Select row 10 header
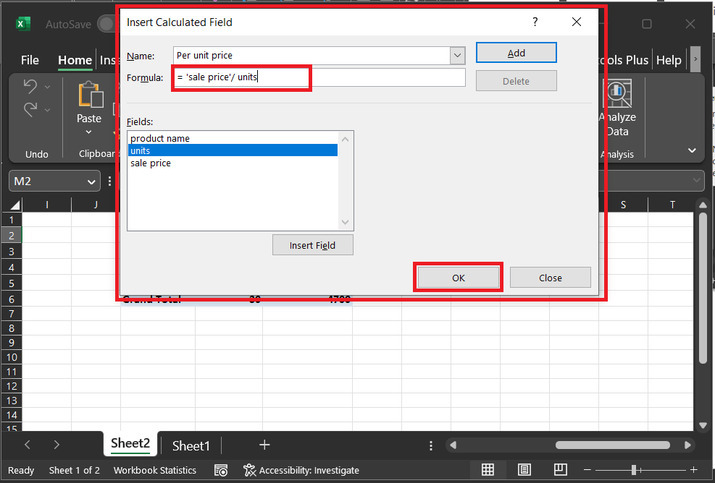 tap(11, 357)
